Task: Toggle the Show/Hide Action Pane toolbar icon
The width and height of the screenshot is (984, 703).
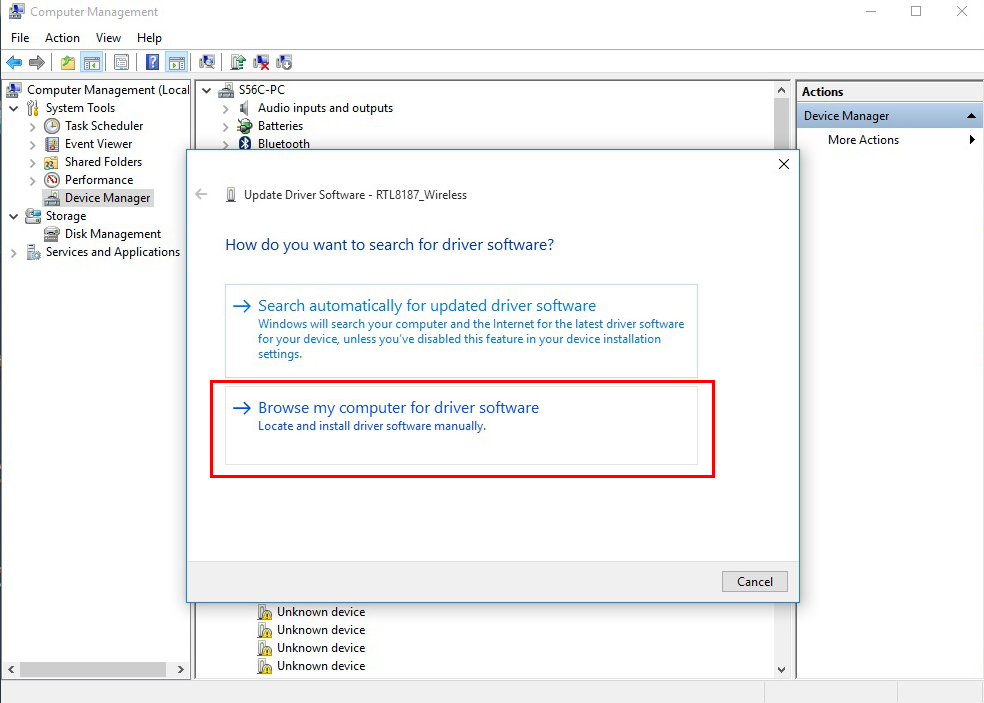Action: coord(176,61)
